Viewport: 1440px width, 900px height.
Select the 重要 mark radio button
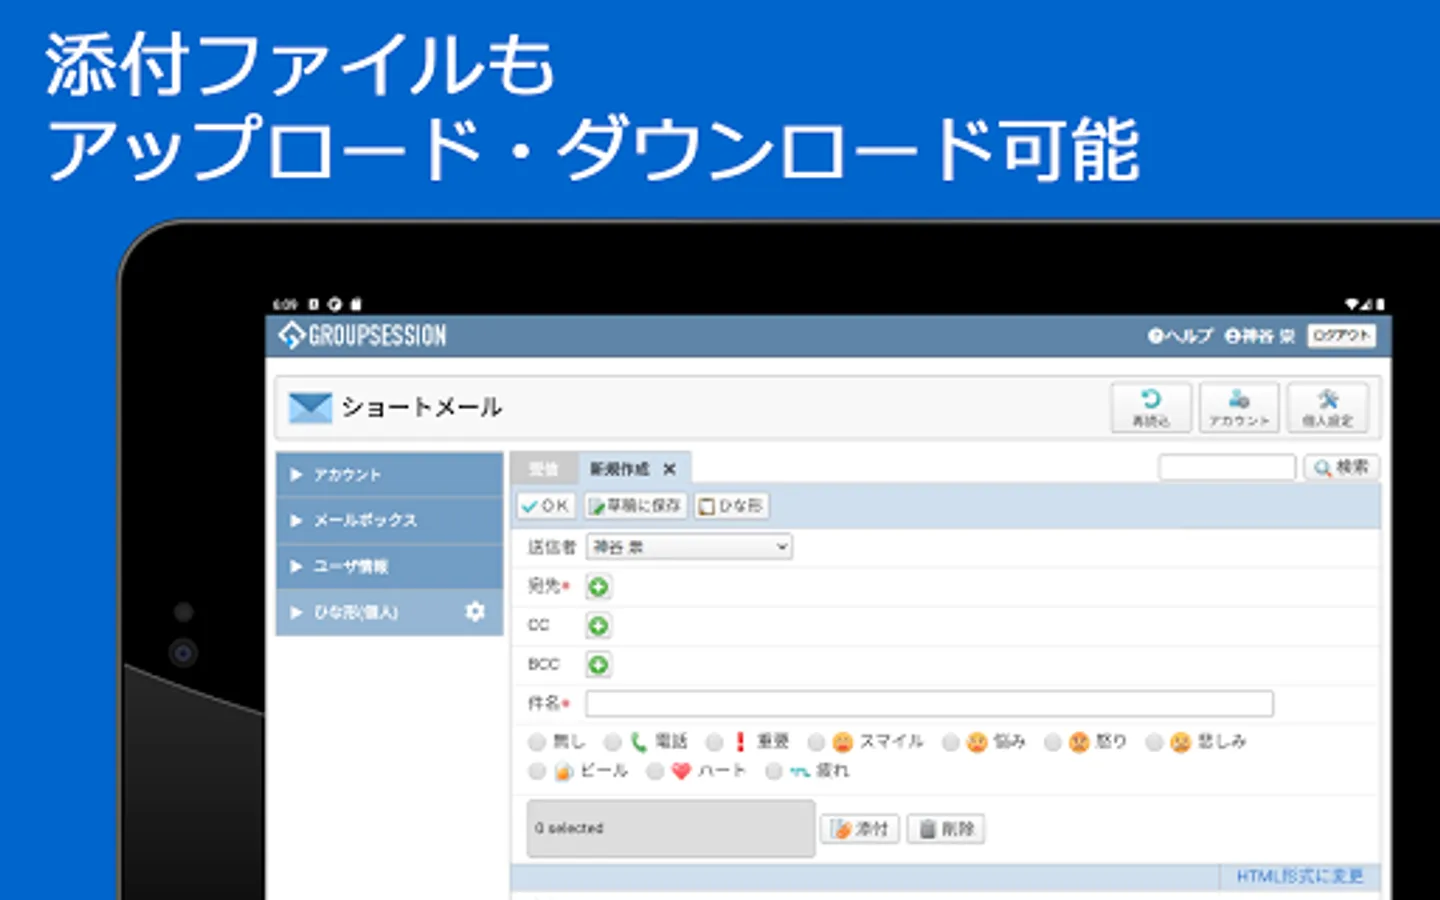click(x=715, y=742)
